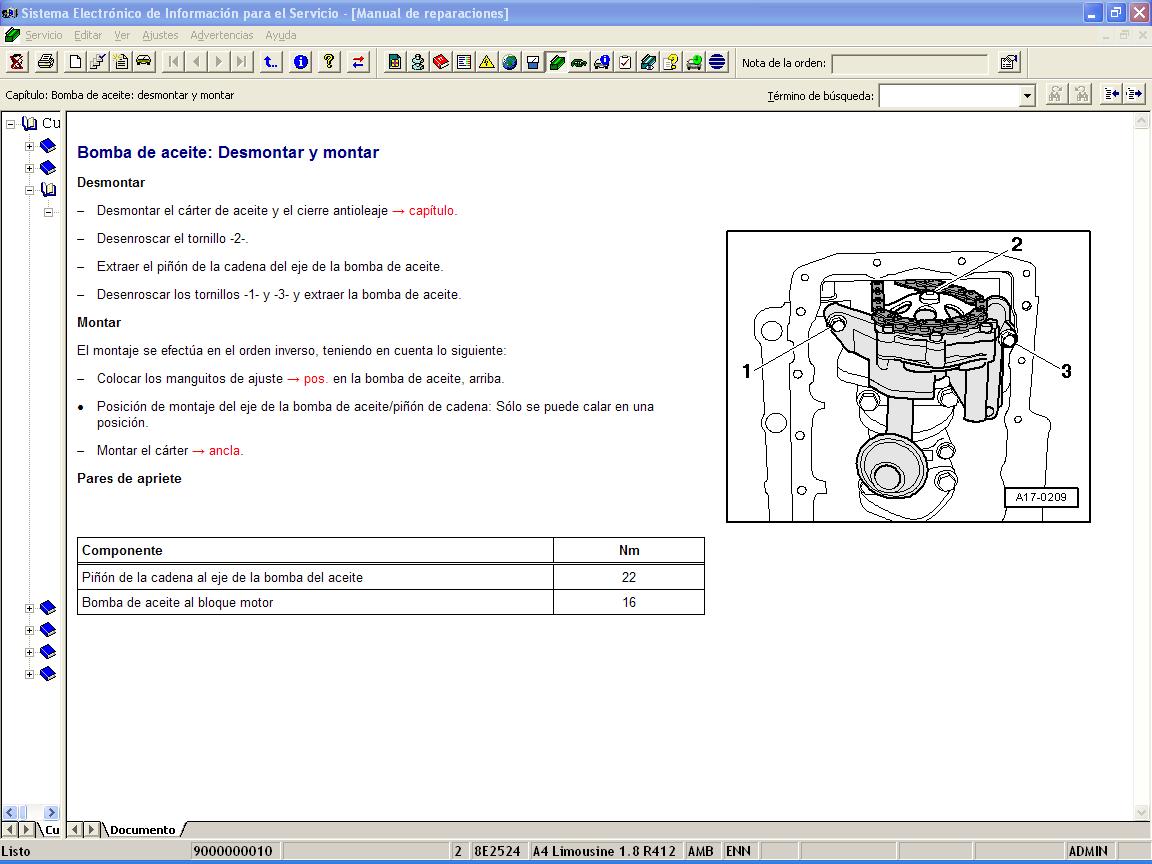The width and height of the screenshot is (1152, 864).
Task: Click the first greyed binoculars search icon
Action: [x=1056, y=94]
